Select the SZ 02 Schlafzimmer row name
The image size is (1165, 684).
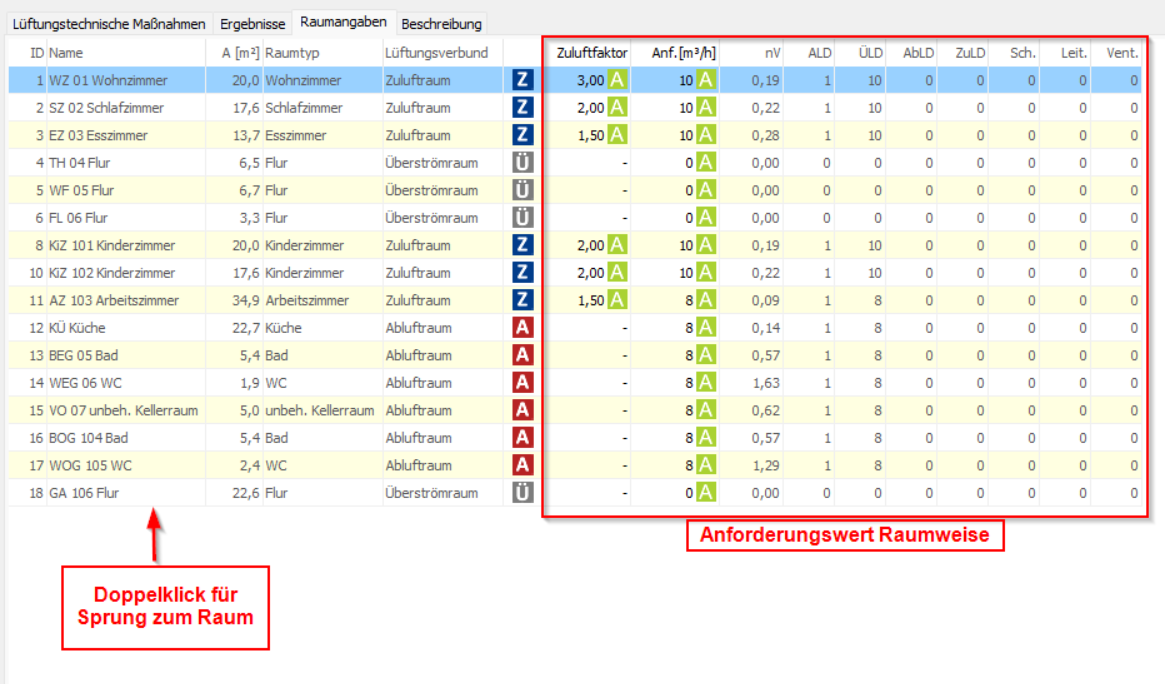coord(106,108)
